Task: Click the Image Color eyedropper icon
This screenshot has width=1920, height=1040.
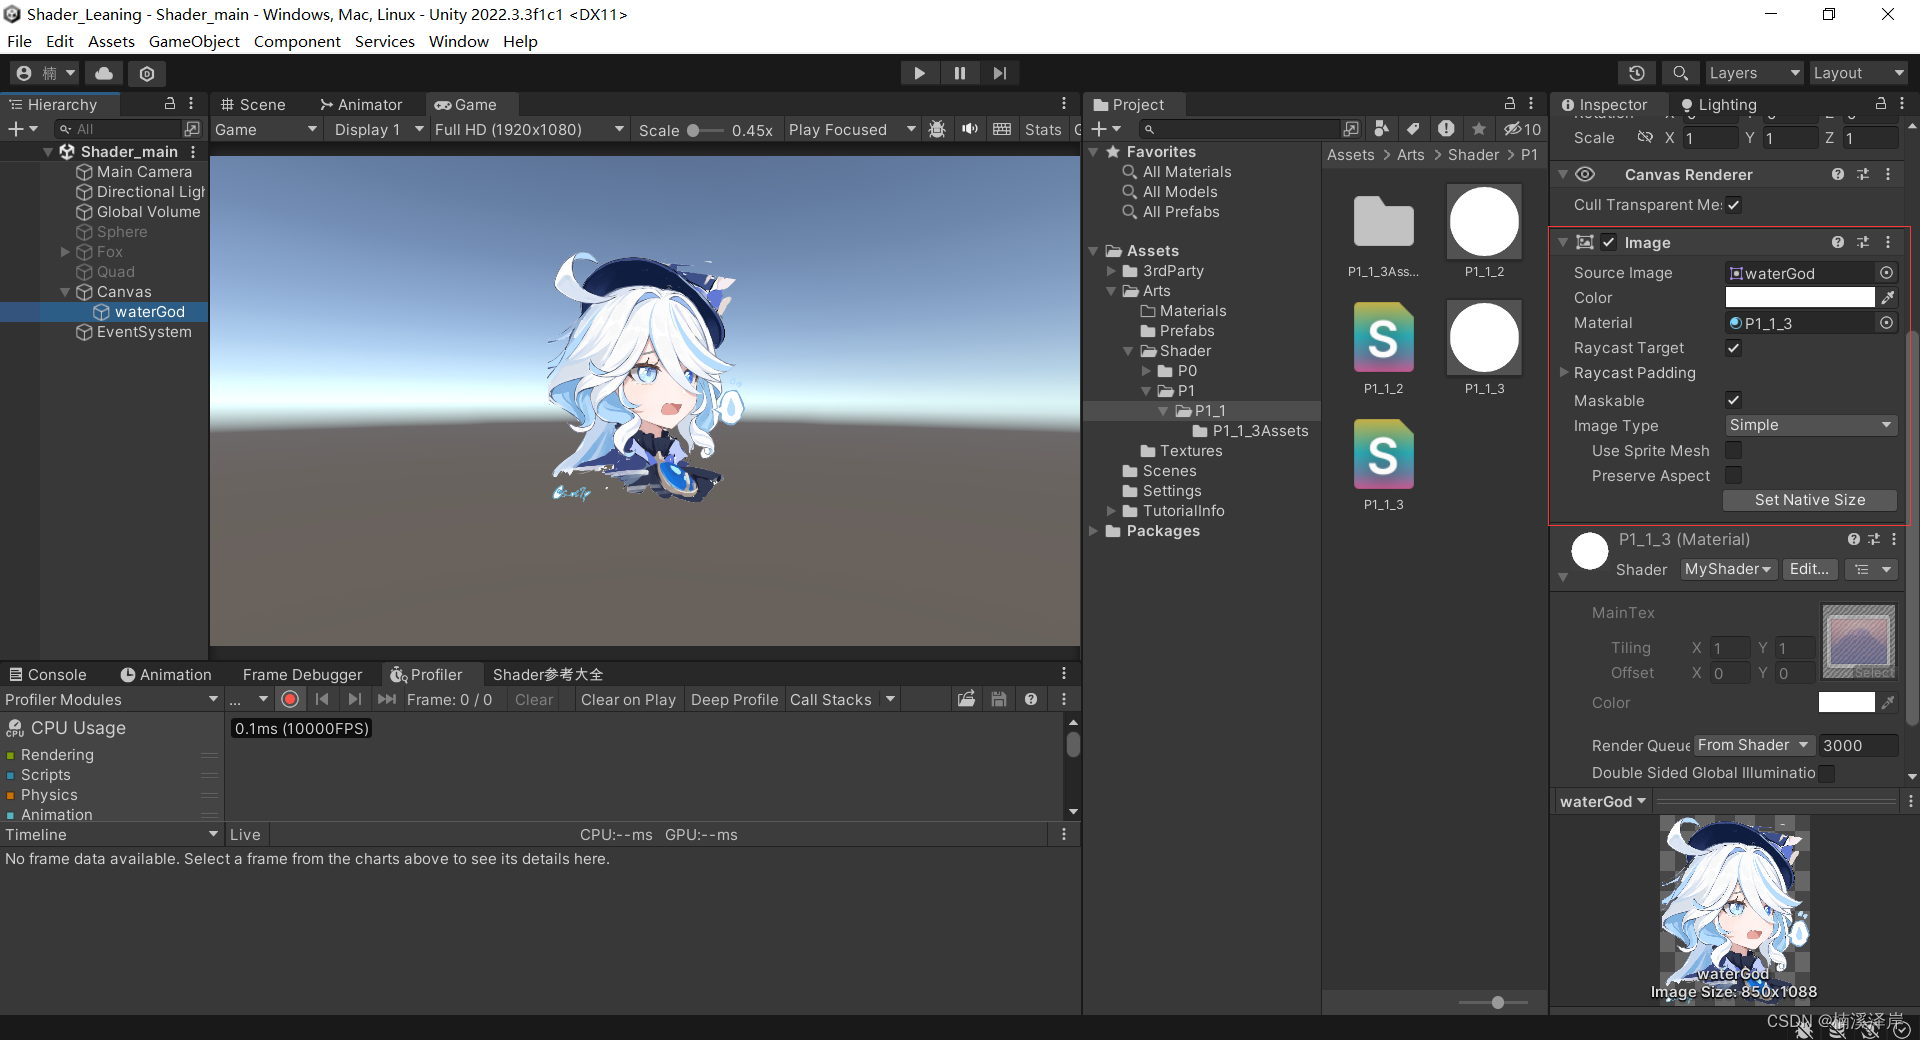Action: 1888,298
